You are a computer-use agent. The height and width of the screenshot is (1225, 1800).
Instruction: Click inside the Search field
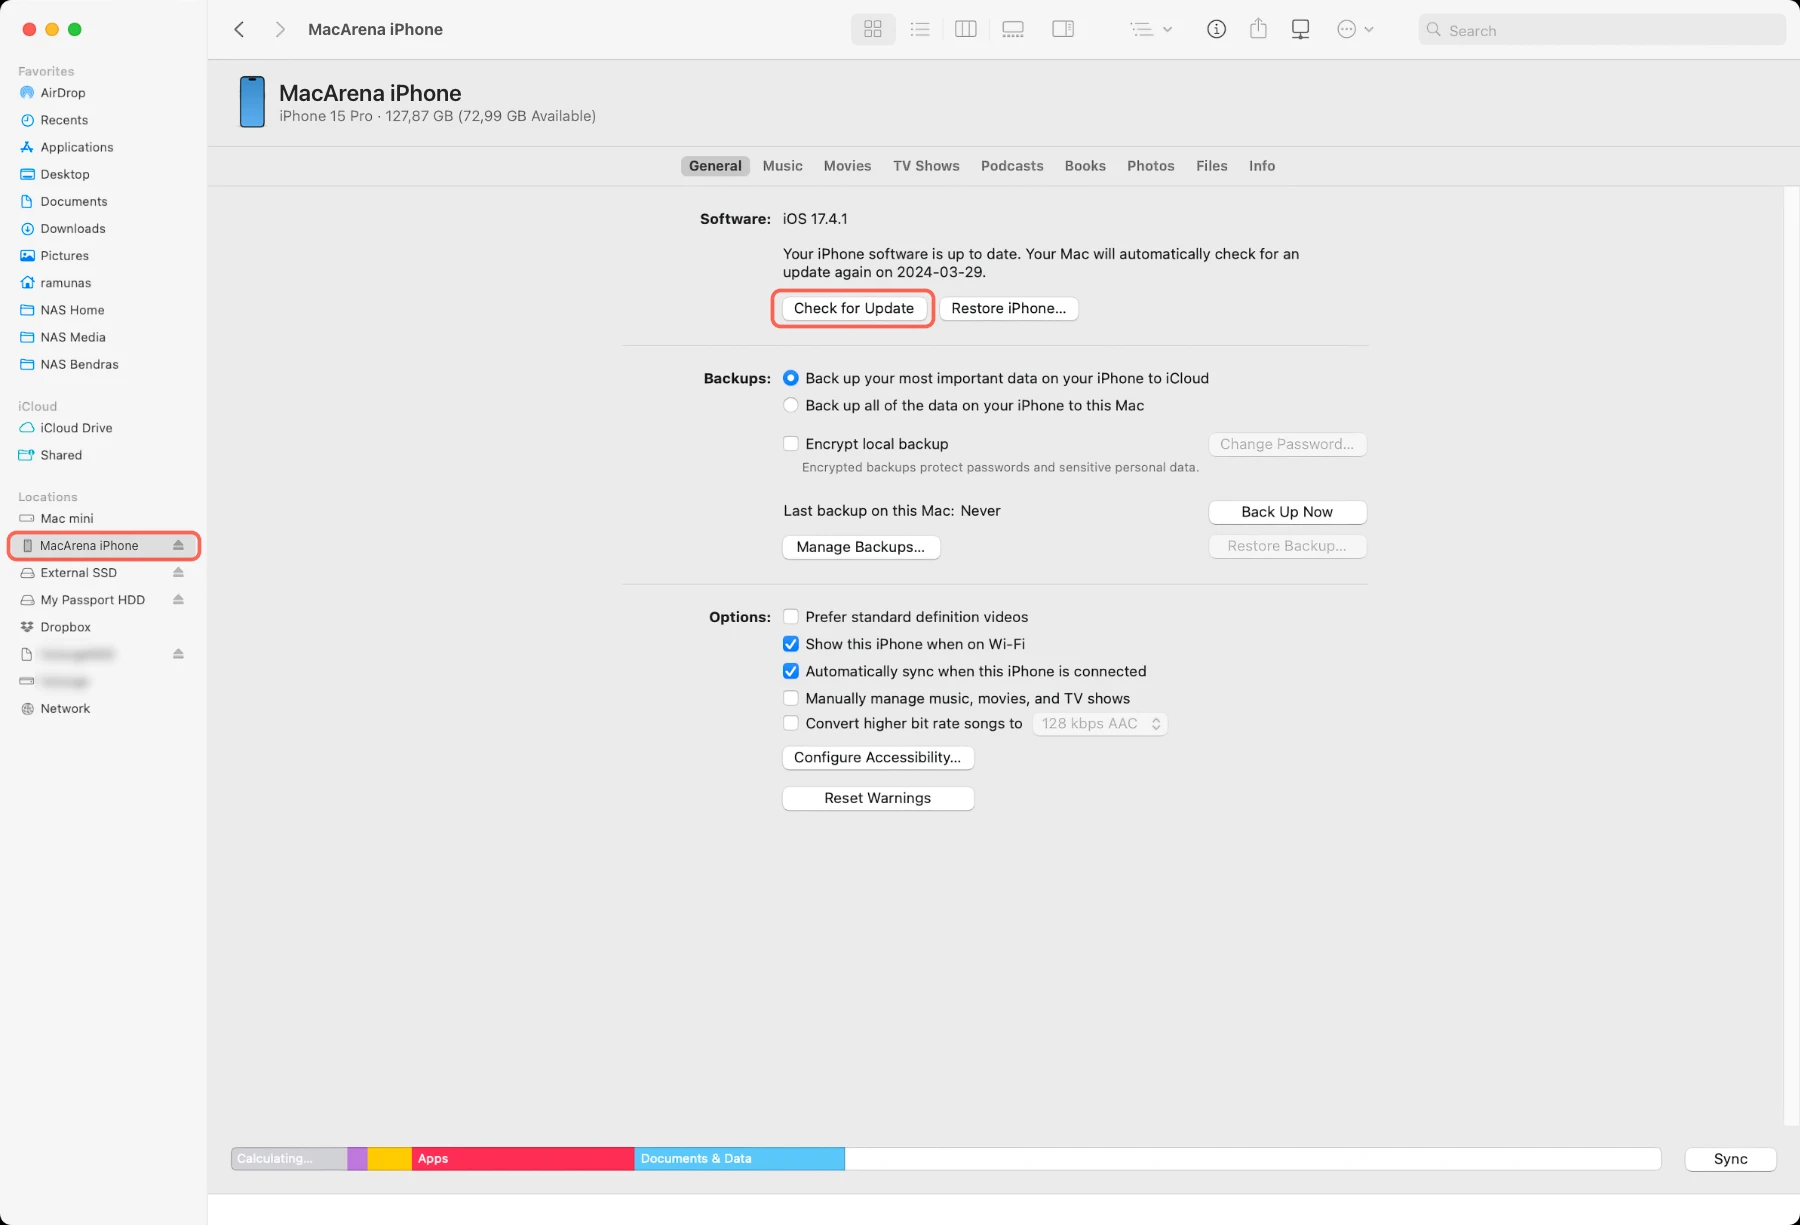[1601, 30]
